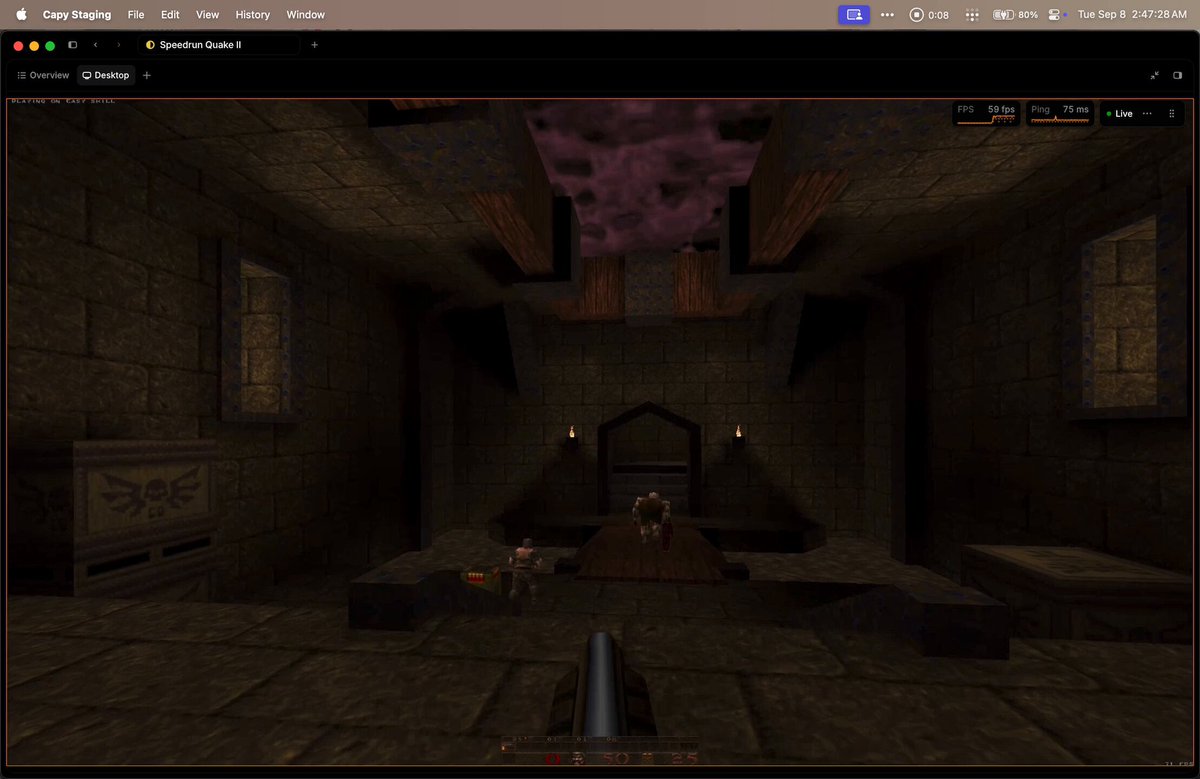Click the drag handle dots beside Live
Image resolution: width=1200 pixels, height=779 pixels.
tap(1172, 114)
